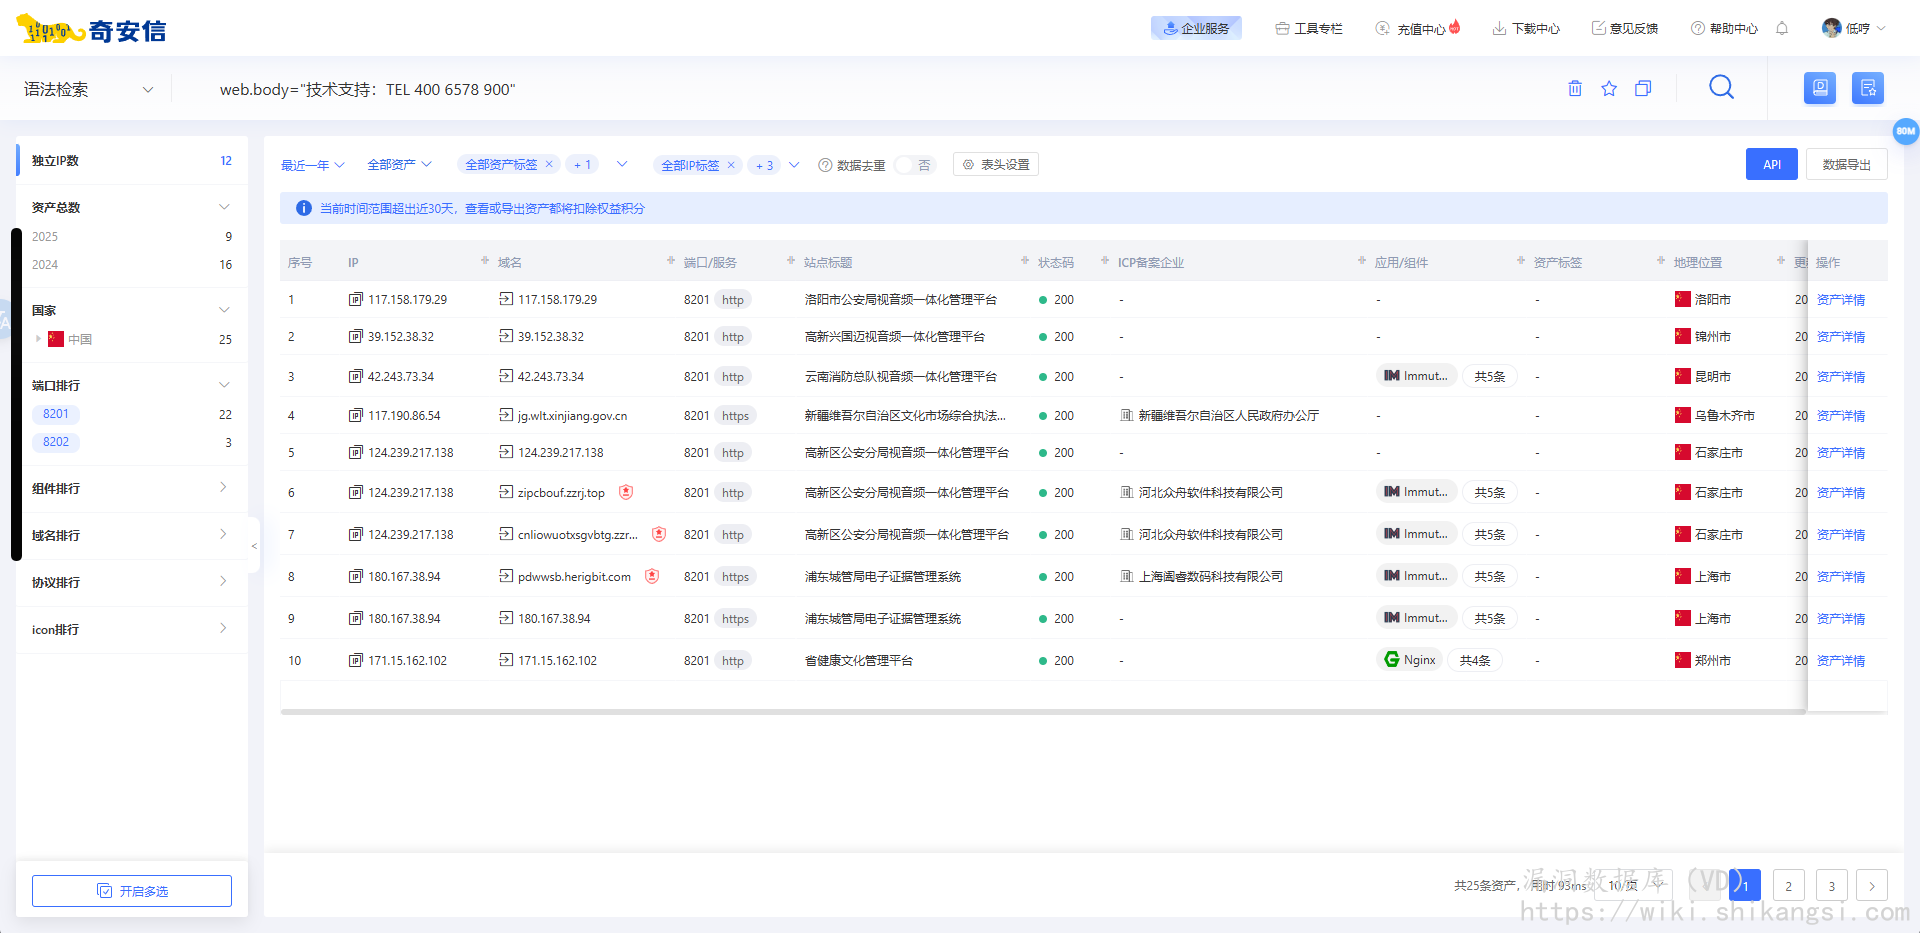Enable multi-select with 开启多选
The height and width of the screenshot is (933, 1920).
point(132,891)
